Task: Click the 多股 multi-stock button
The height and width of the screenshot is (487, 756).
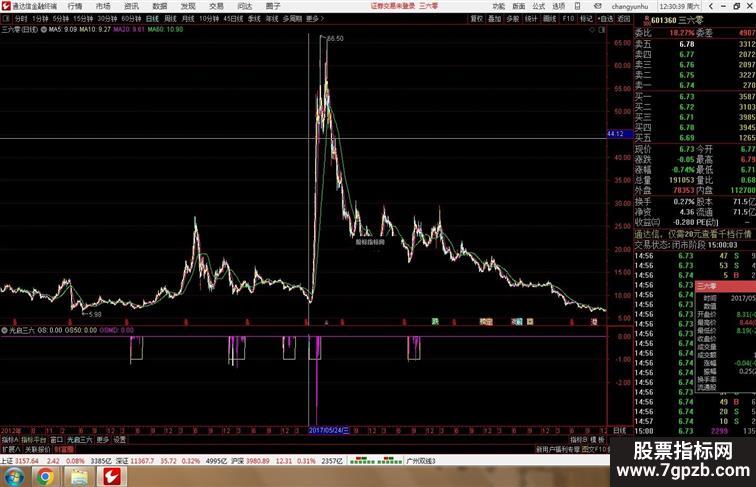Action: 513,19
